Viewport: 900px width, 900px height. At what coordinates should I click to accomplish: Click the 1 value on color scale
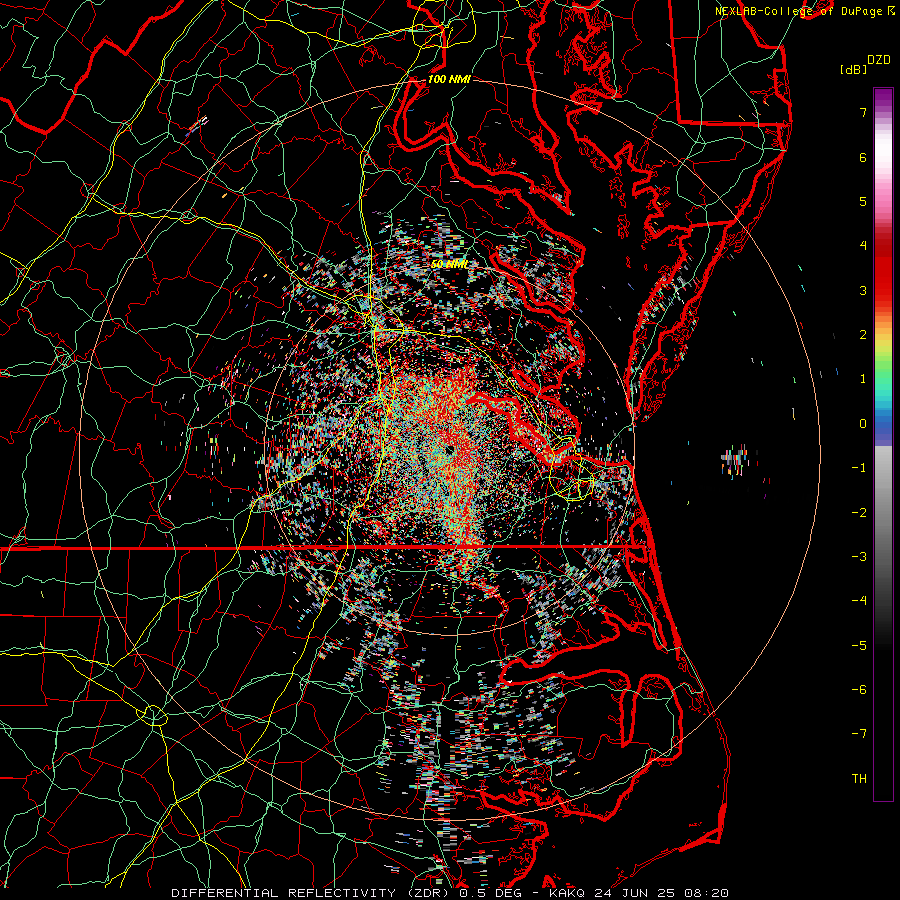[863, 379]
